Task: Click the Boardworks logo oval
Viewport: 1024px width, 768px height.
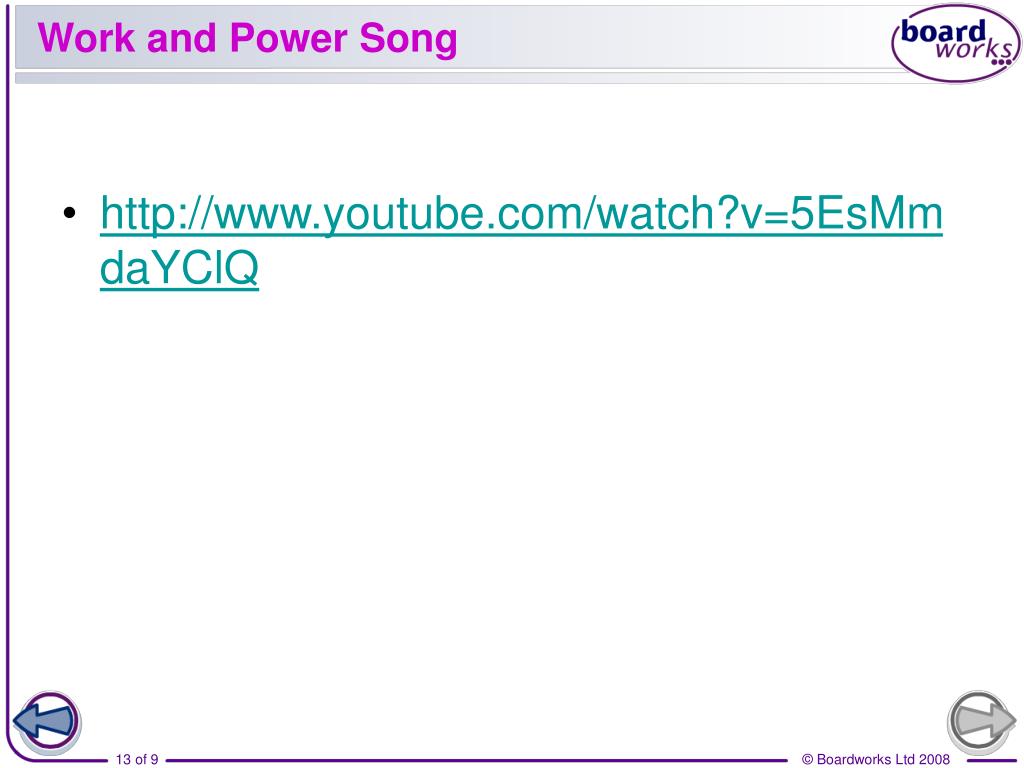Action: pos(956,43)
